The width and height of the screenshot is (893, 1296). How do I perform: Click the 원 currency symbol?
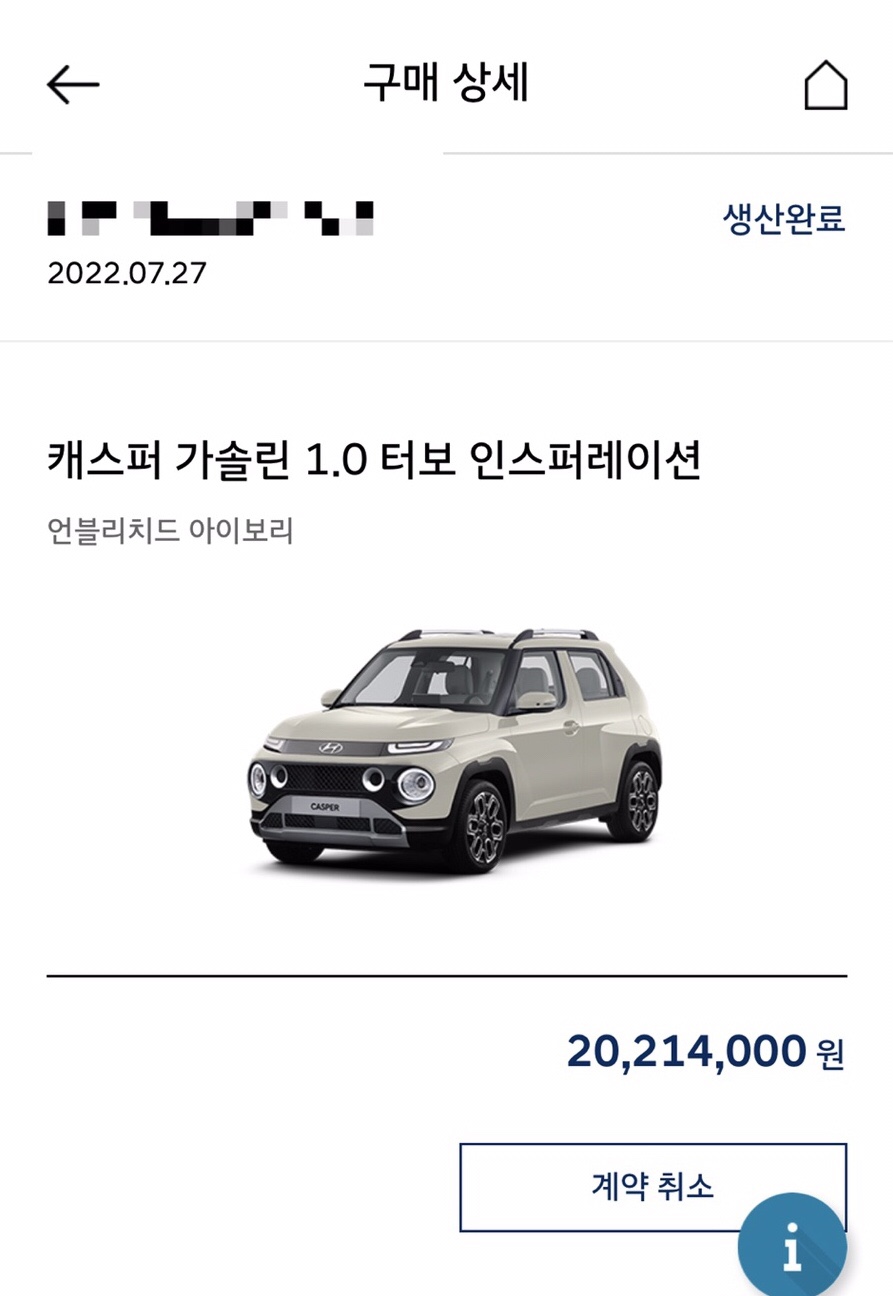pyautogui.click(x=831, y=1054)
